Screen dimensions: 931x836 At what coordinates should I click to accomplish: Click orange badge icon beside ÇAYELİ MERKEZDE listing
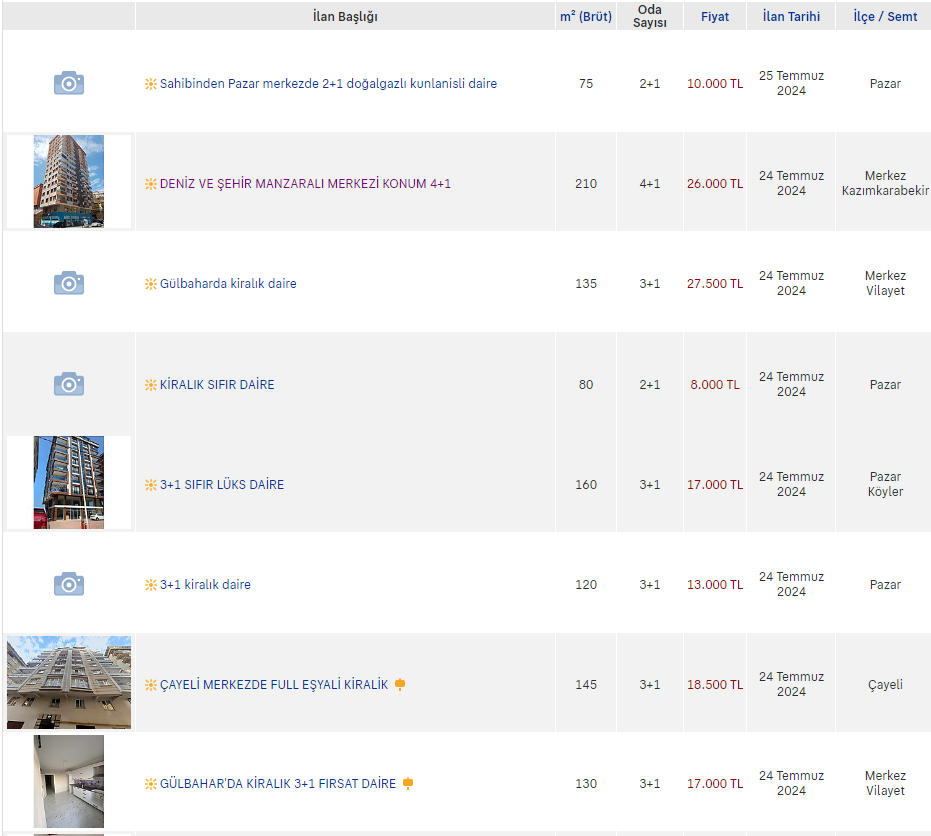[x=400, y=685]
